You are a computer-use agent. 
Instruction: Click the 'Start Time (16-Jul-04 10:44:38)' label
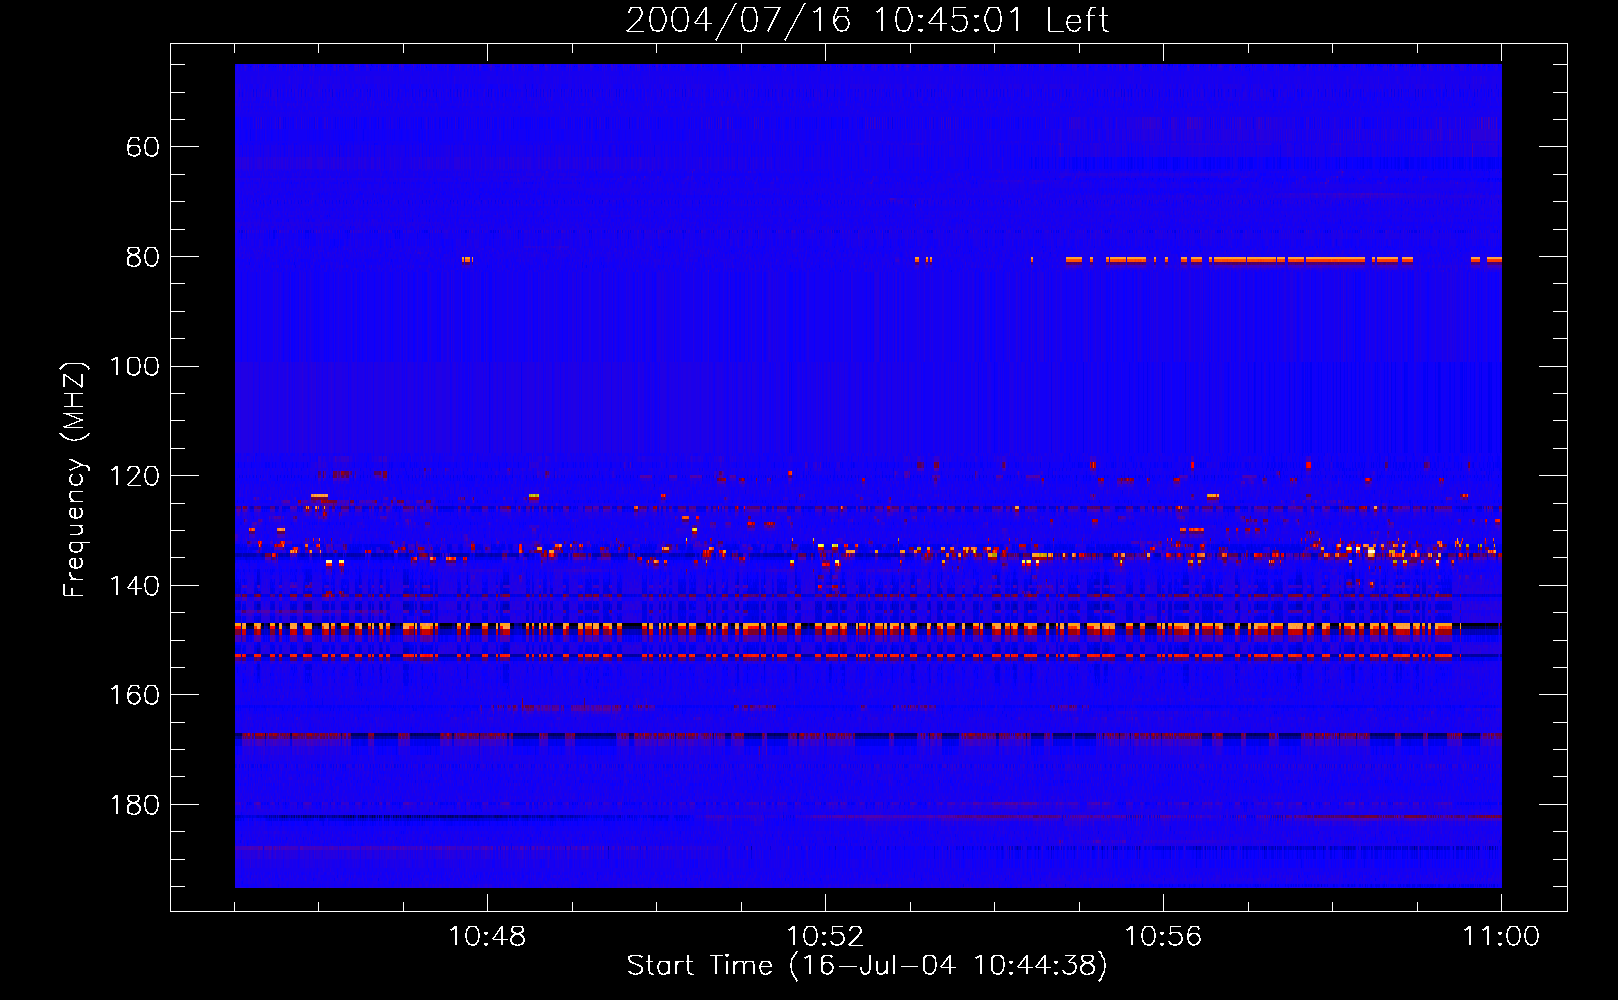point(867,966)
